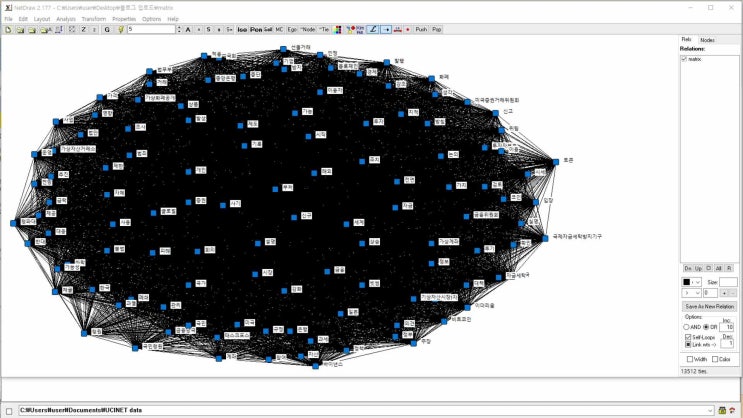This screenshot has width=743, height=418.
Task: Click the new file icon in toolbar
Action: point(8,29)
